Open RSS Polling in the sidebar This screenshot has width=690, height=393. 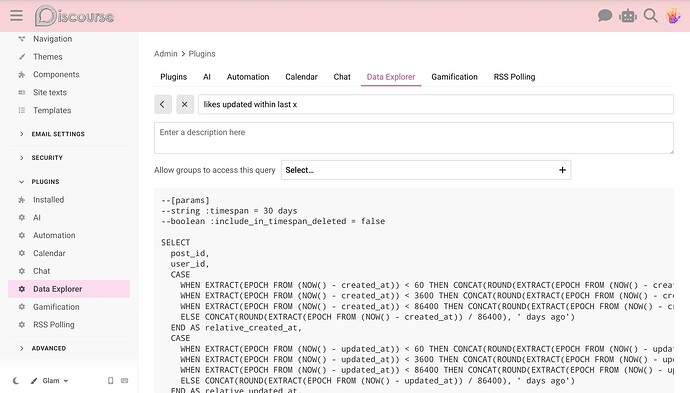pyautogui.click(x=54, y=325)
